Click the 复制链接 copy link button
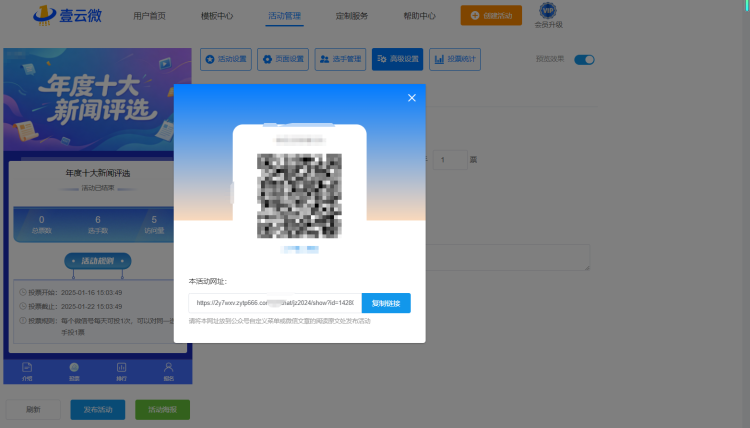 386,303
